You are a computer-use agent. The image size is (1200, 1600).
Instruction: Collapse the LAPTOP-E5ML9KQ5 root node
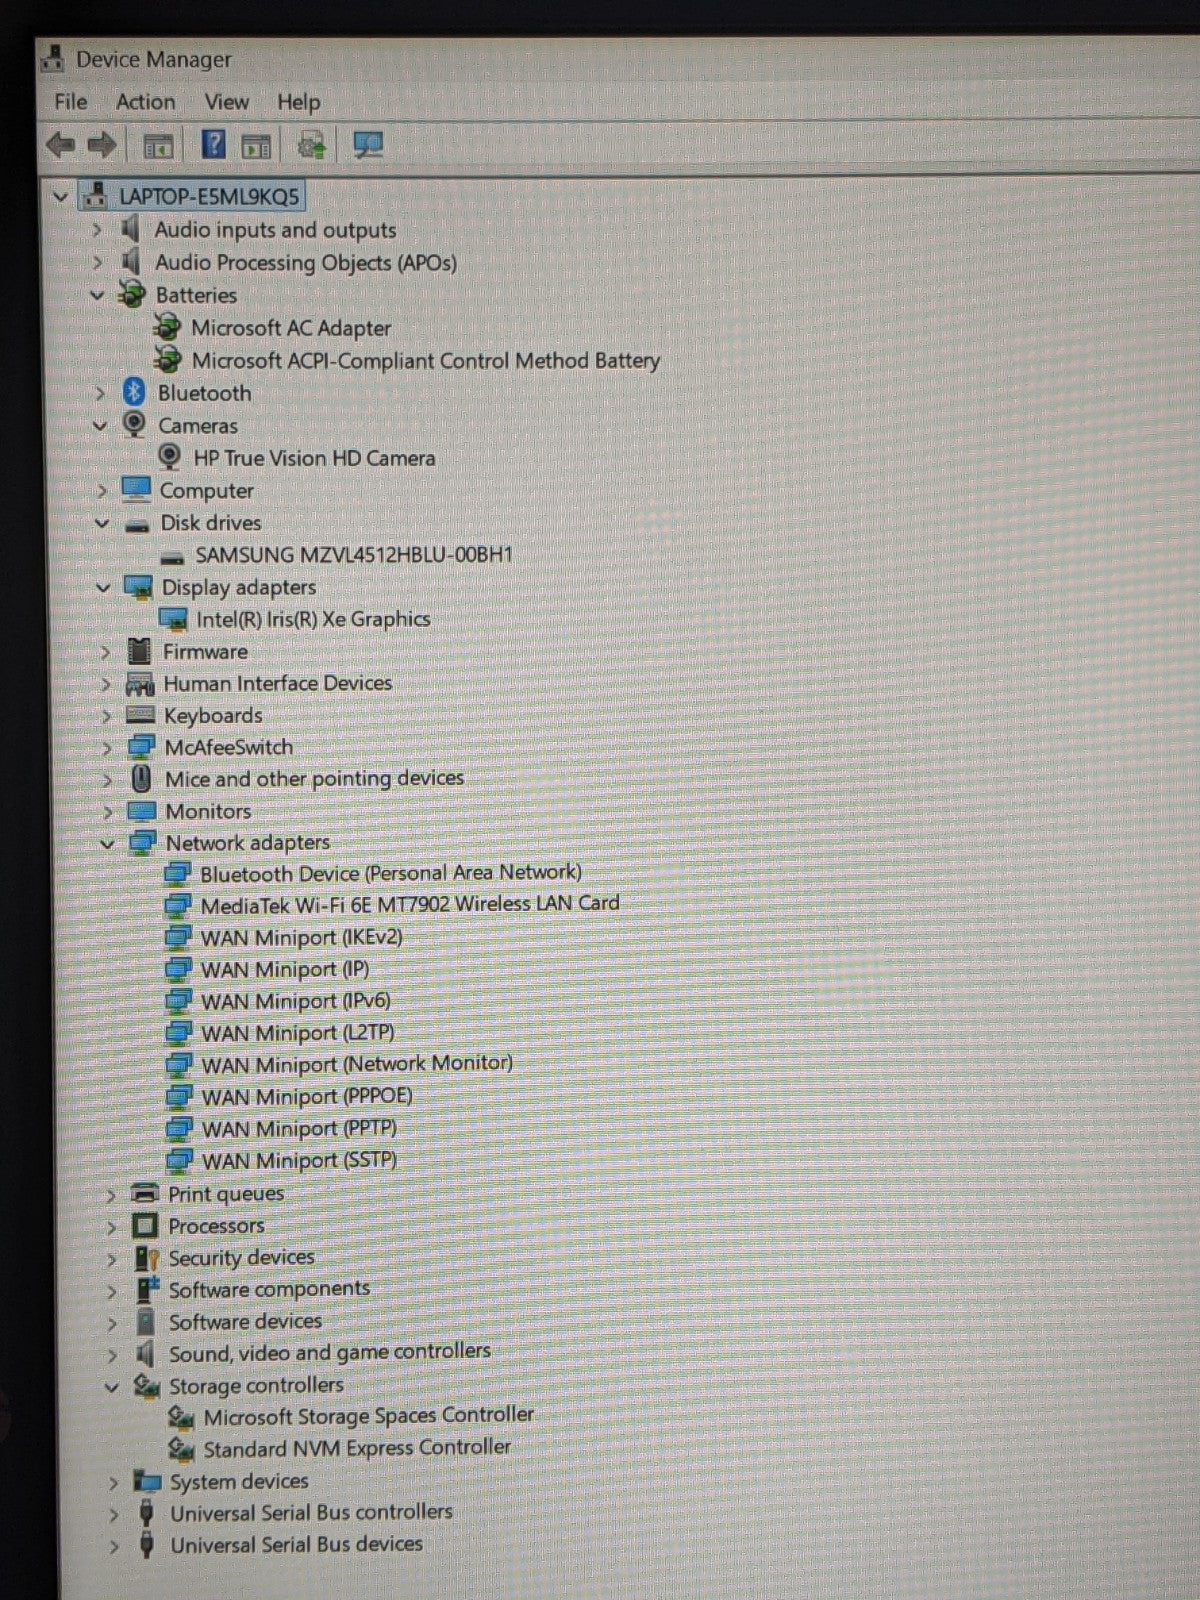click(60, 197)
